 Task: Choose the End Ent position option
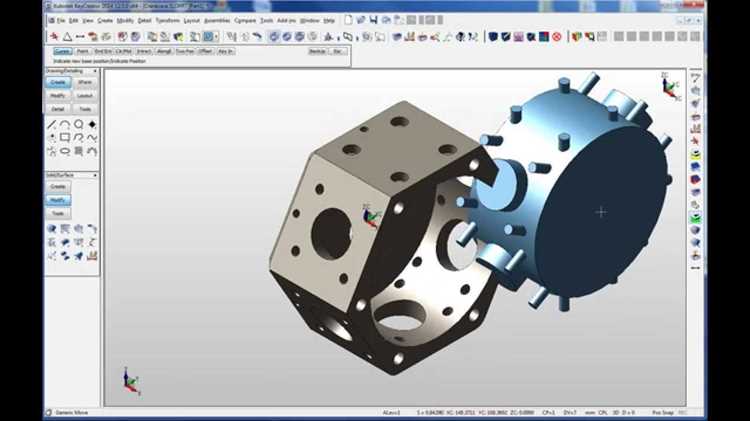[x=102, y=51]
